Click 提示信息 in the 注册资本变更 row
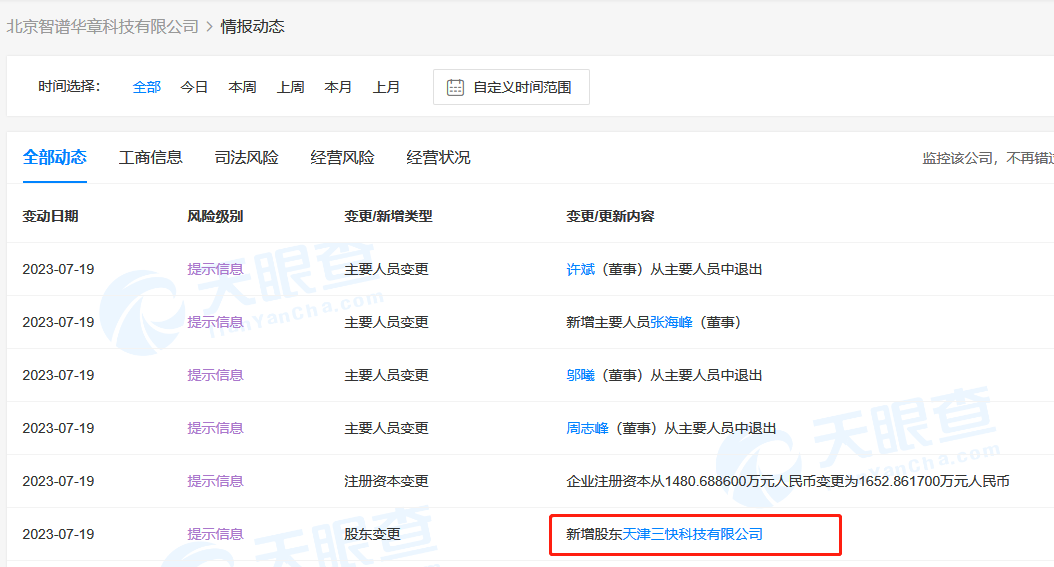The image size is (1054, 567). tap(215, 482)
